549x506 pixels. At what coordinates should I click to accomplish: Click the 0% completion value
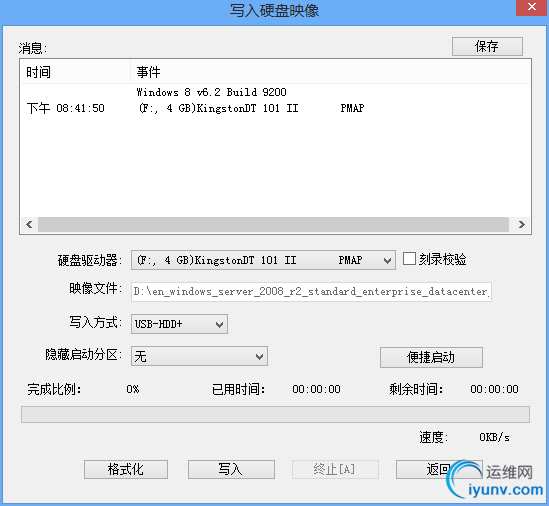tap(133, 389)
